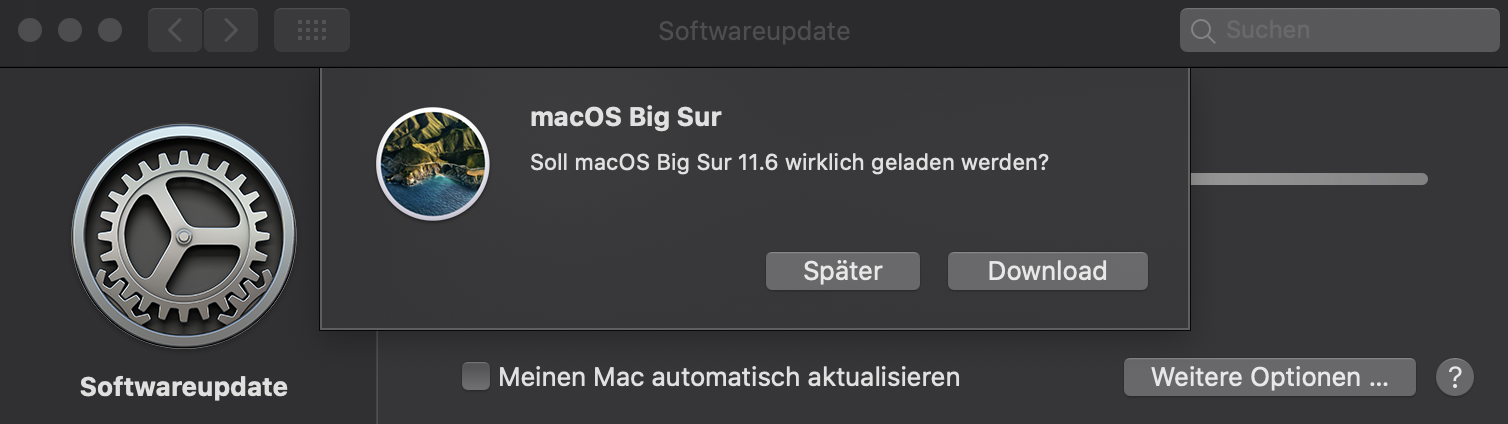Show all preferences via grid icon
This screenshot has height=424, width=1508.
click(312, 30)
